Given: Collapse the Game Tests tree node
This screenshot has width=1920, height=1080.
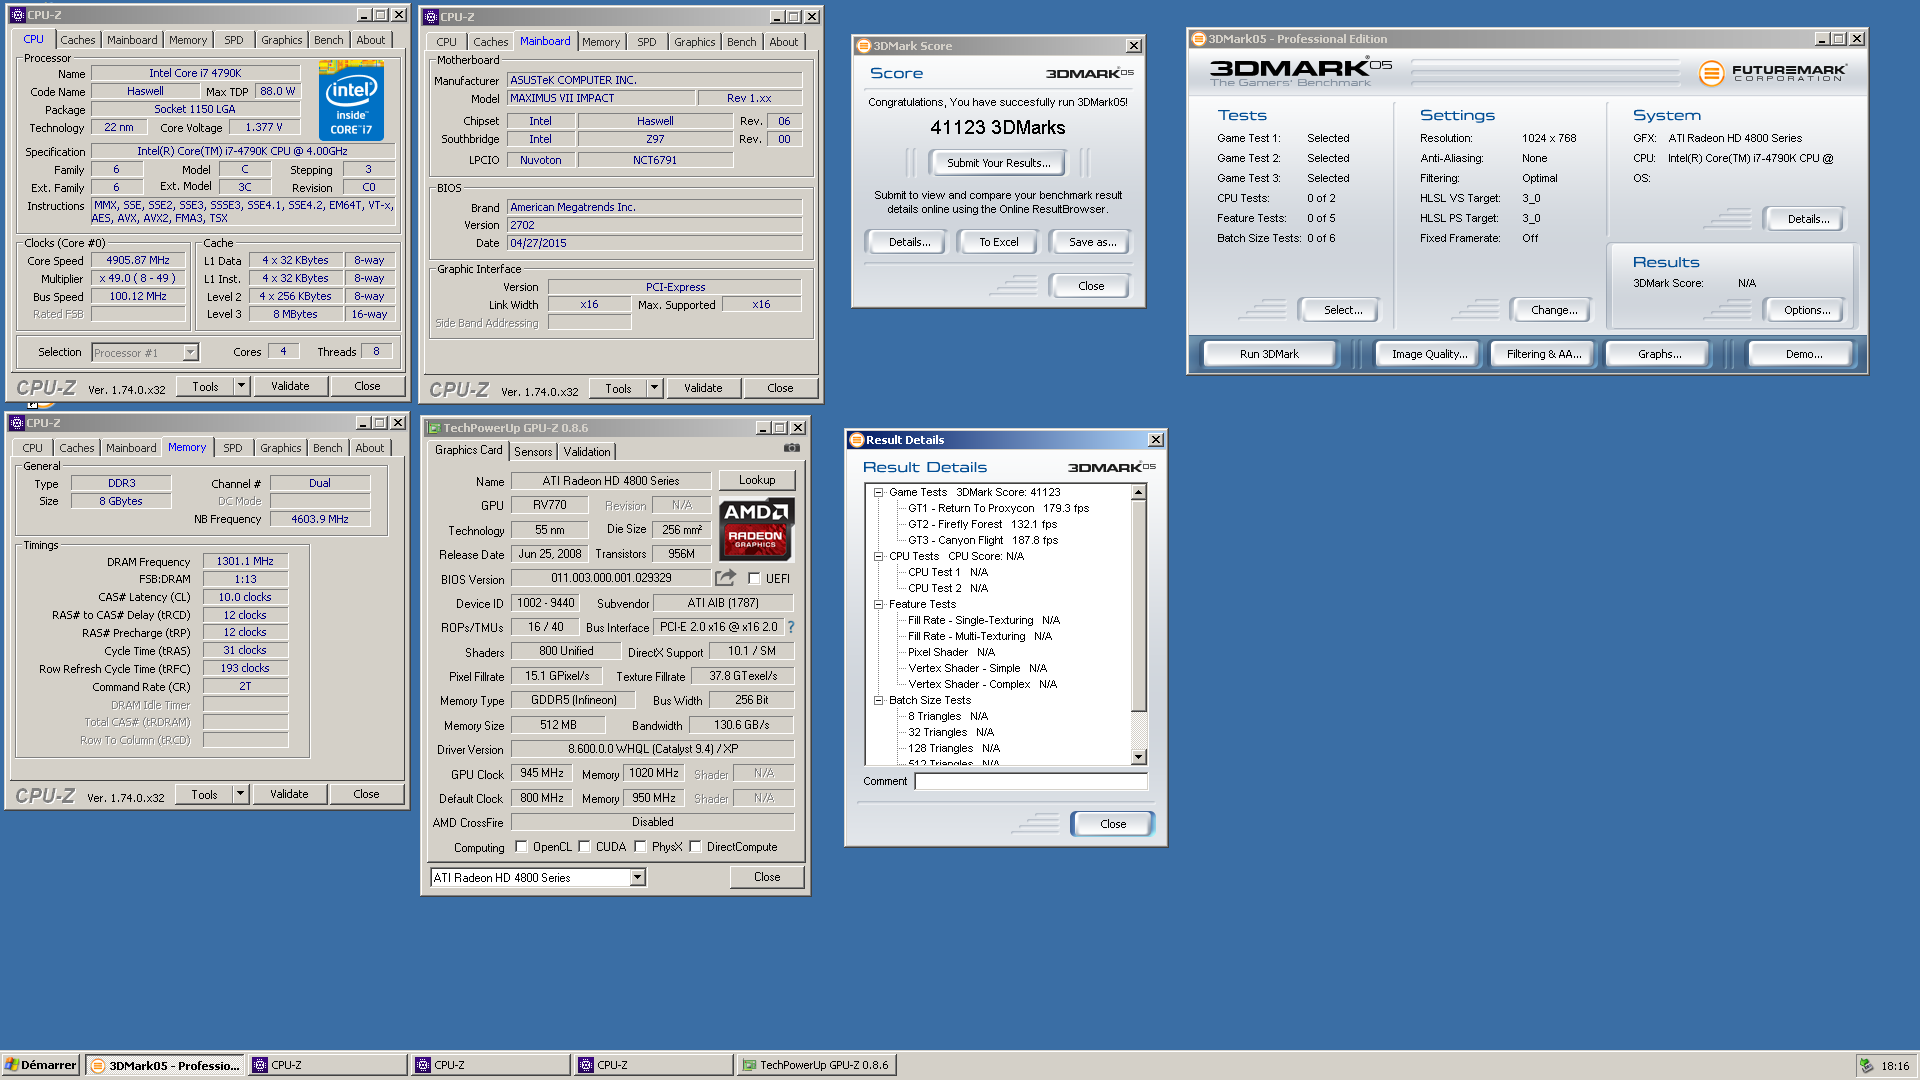Looking at the screenshot, I should [x=878, y=492].
